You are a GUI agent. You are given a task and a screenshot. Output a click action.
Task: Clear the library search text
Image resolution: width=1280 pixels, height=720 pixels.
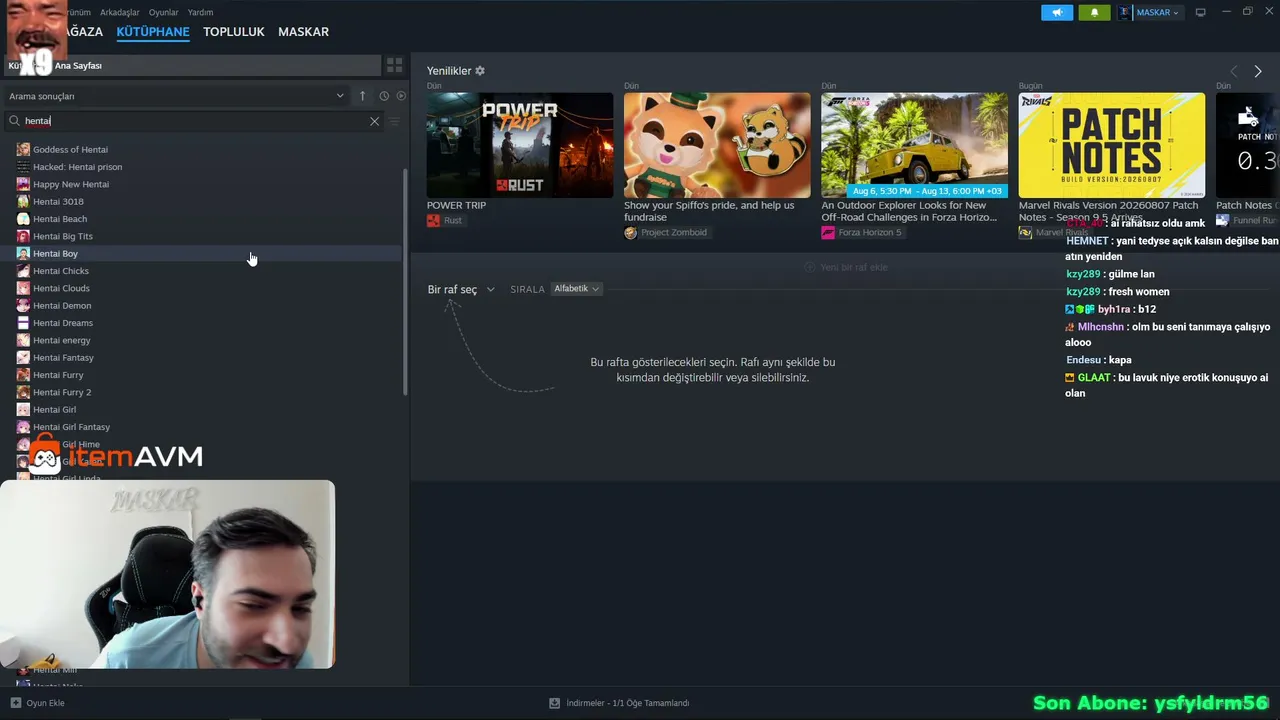pyautogui.click(x=375, y=121)
